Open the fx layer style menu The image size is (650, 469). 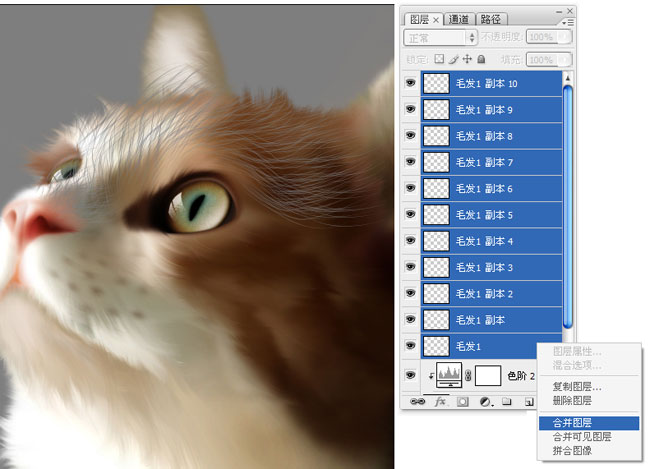pyautogui.click(x=438, y=401)
